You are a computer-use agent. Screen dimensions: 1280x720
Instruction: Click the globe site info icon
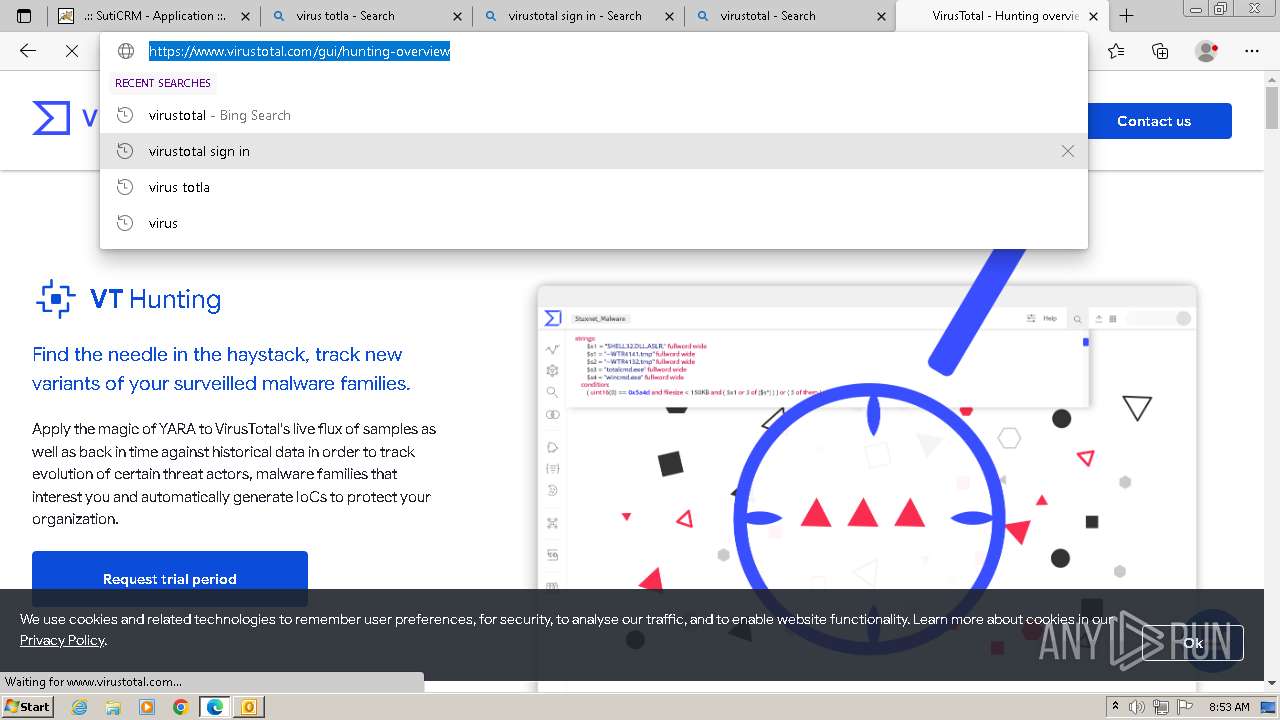(x=126, y=51)
